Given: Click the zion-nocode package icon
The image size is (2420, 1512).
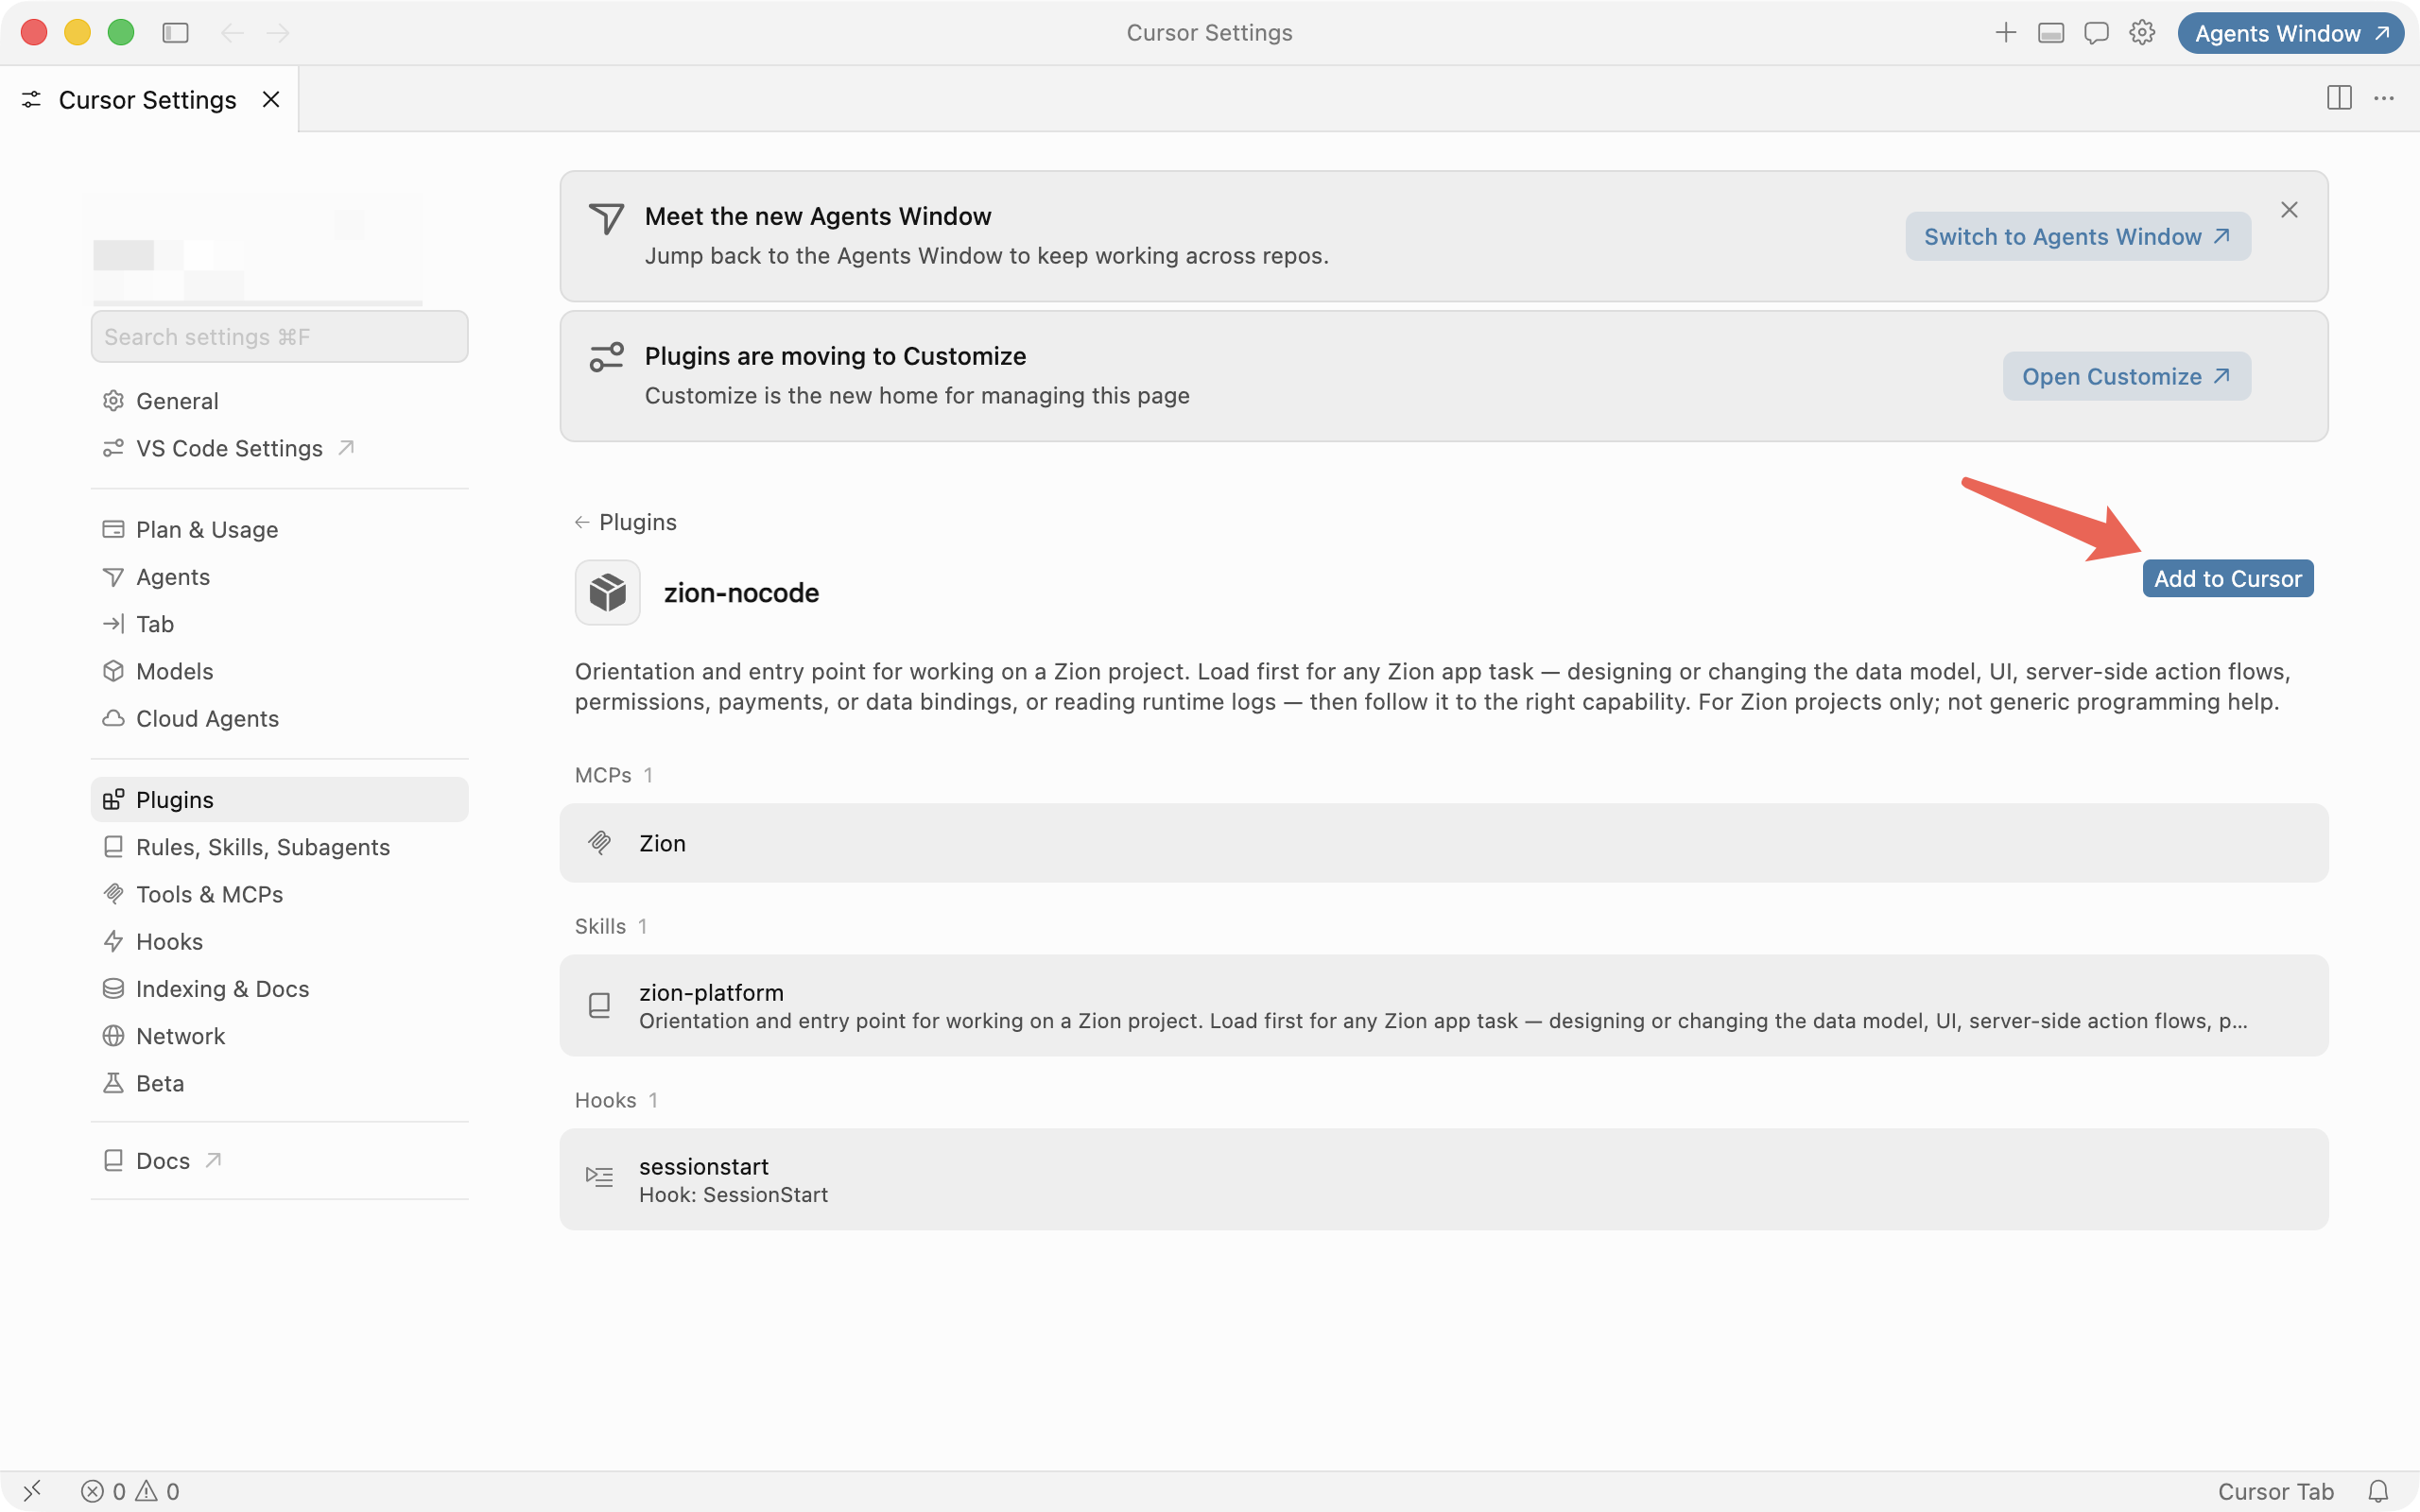Looking at the screenshot, I should click(x=607, y=592).
